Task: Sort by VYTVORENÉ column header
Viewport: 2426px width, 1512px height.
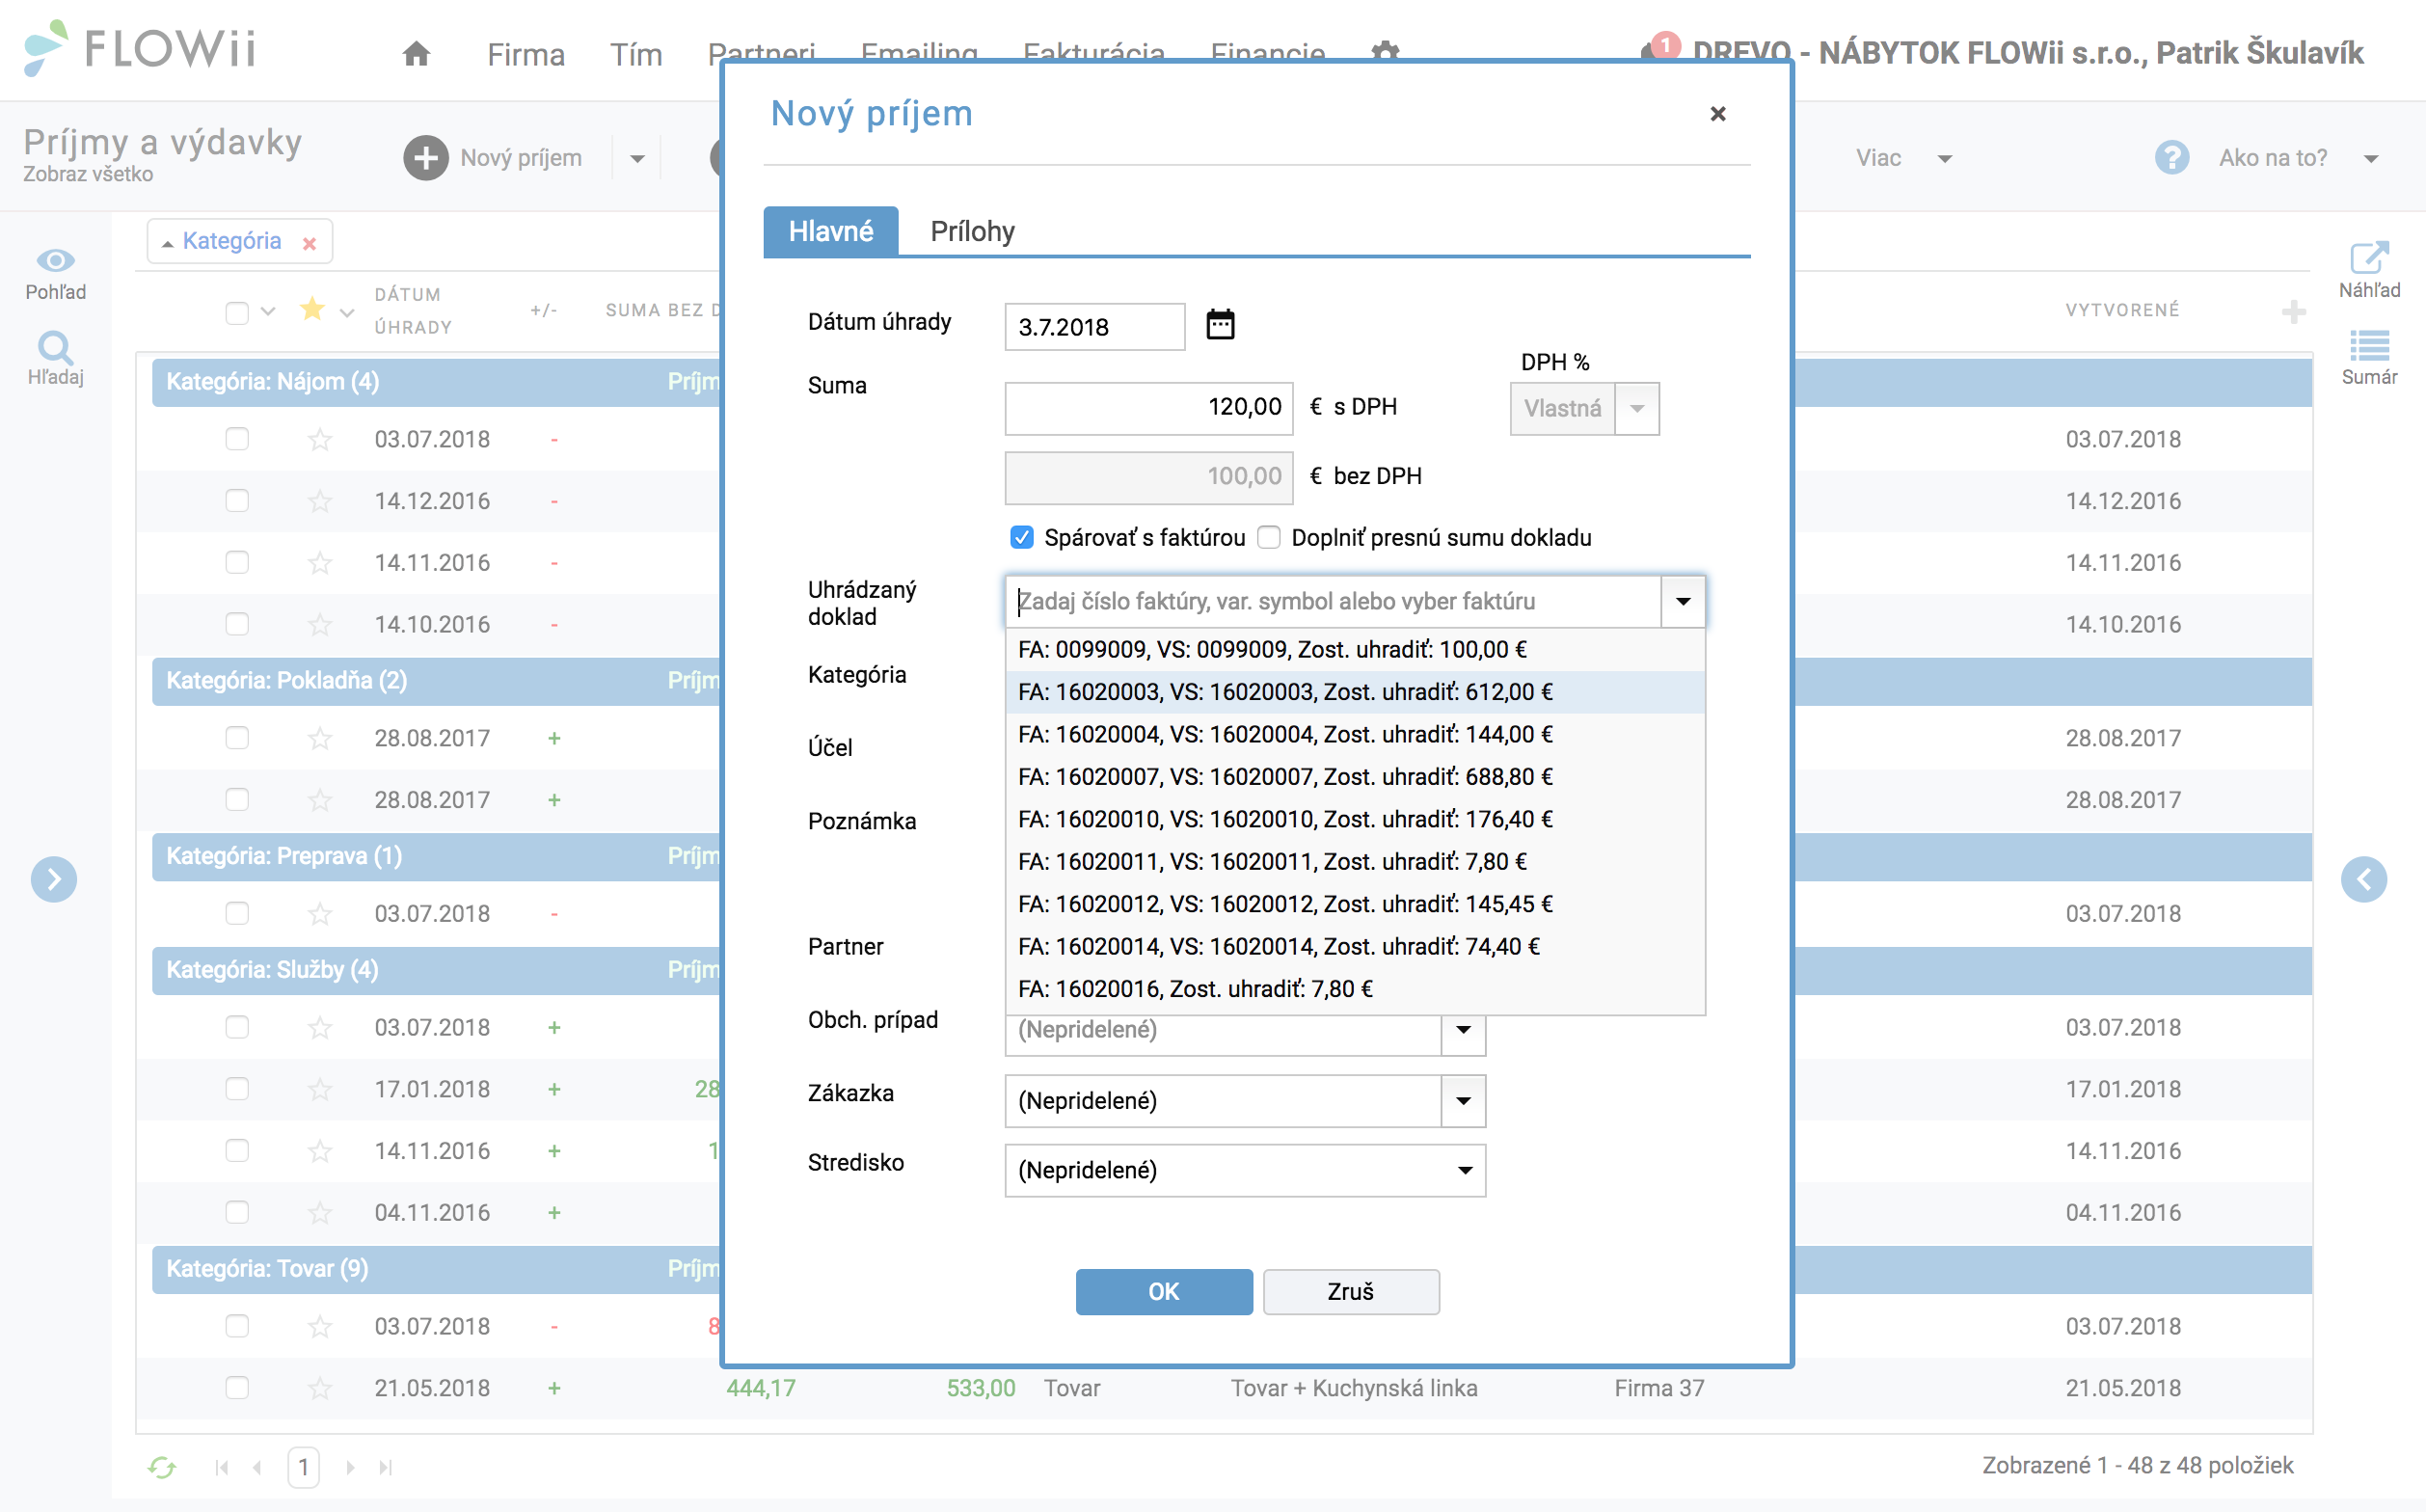Action: pos(2122,310)
